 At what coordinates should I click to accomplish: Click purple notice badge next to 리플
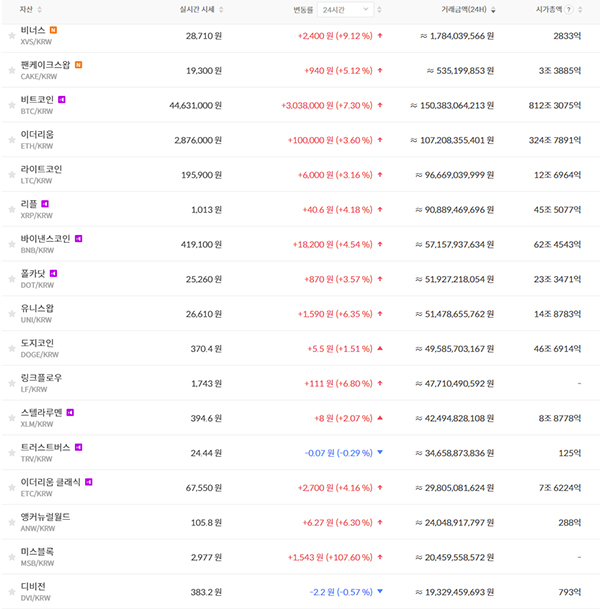[x=45, y=204]
